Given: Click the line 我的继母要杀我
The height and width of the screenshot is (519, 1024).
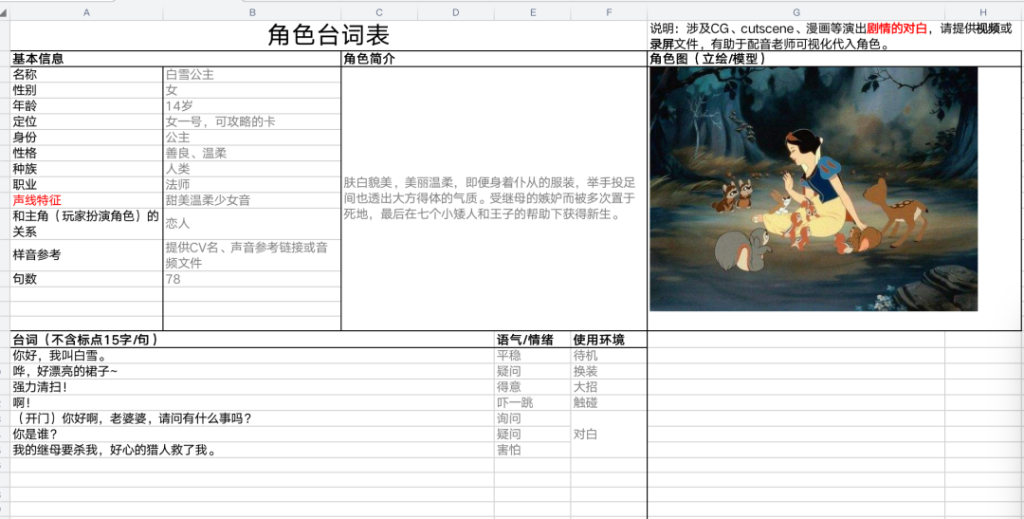Looking at the screenshot, I should tap(252, 450).
